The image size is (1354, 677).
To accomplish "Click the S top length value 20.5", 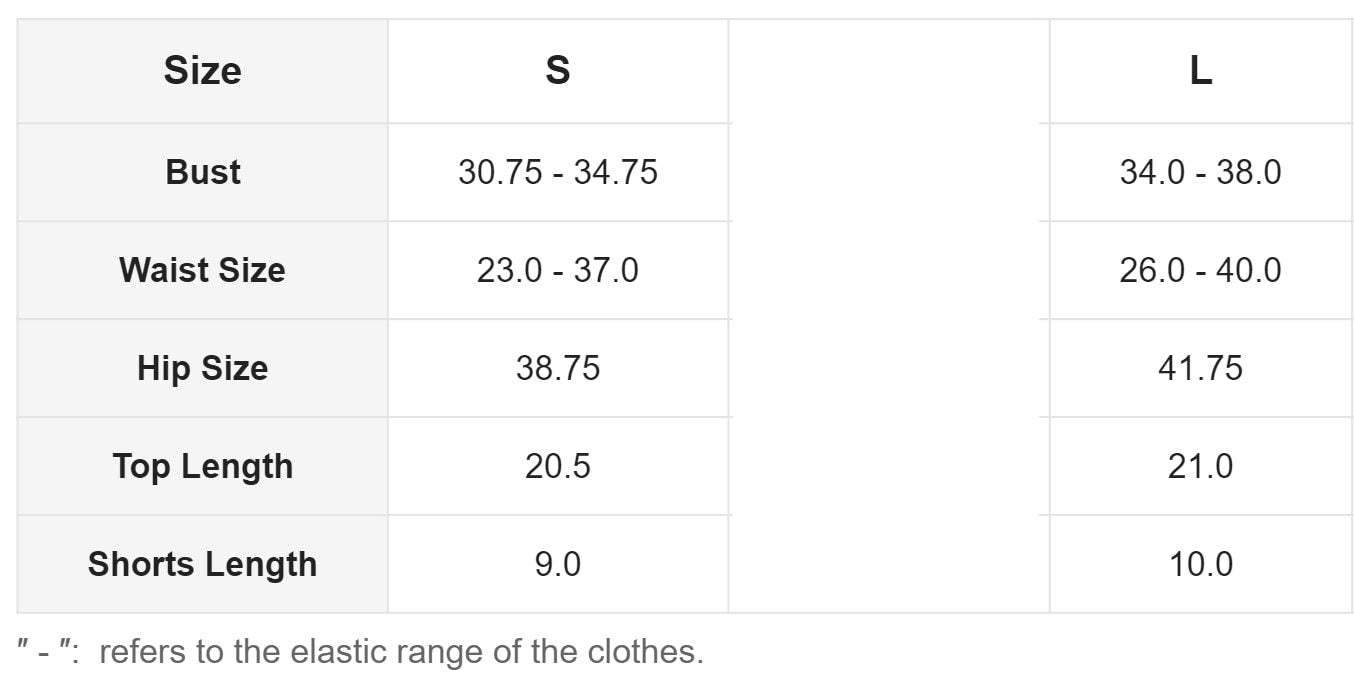I will (x=558, y=466).
